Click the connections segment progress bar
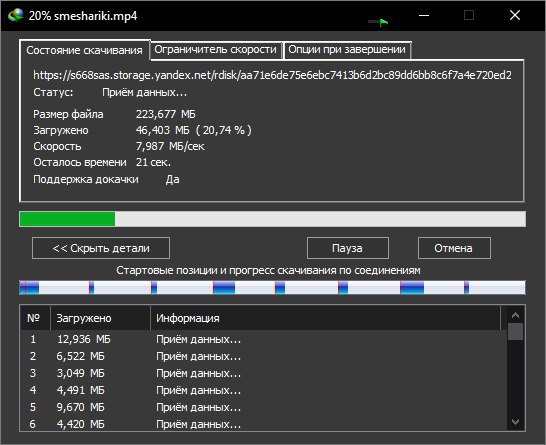The height and width of the screenshot is (445, 546). coord(272,288)
